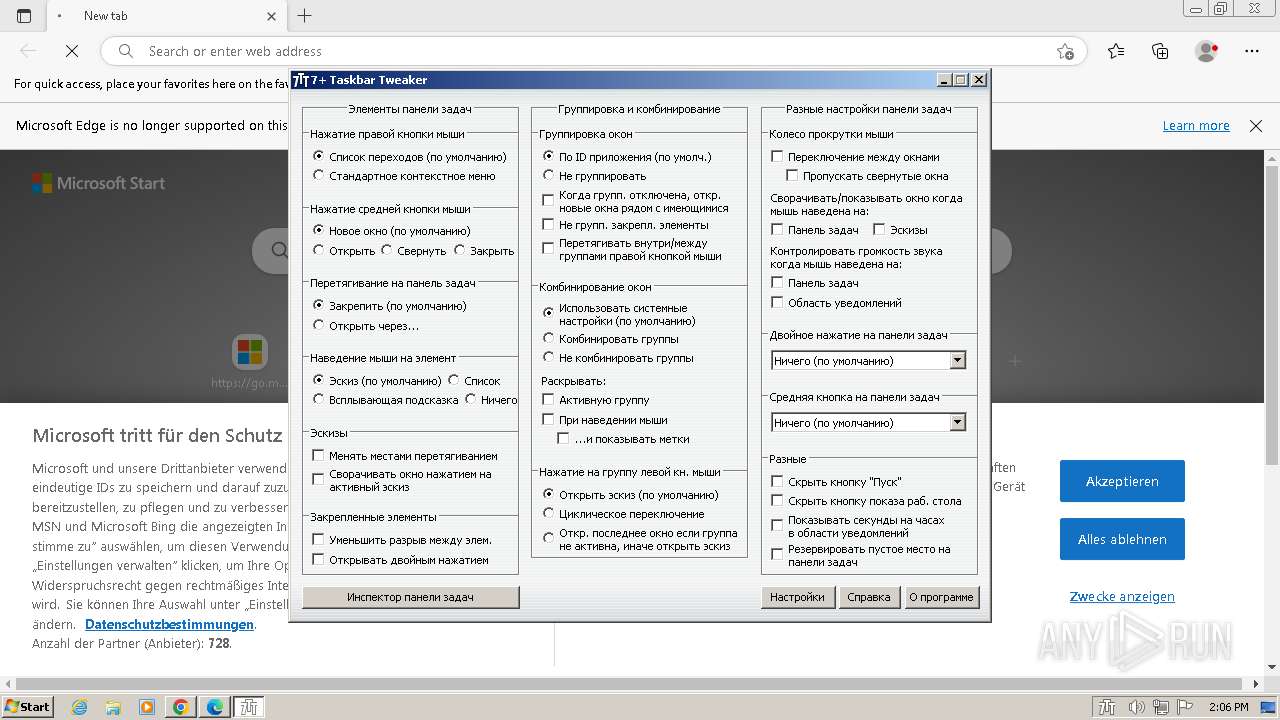The width and height of the screenshot is (1280, 720).
Task: Open Edge profile avatar
Action: tap(1207, 51)
